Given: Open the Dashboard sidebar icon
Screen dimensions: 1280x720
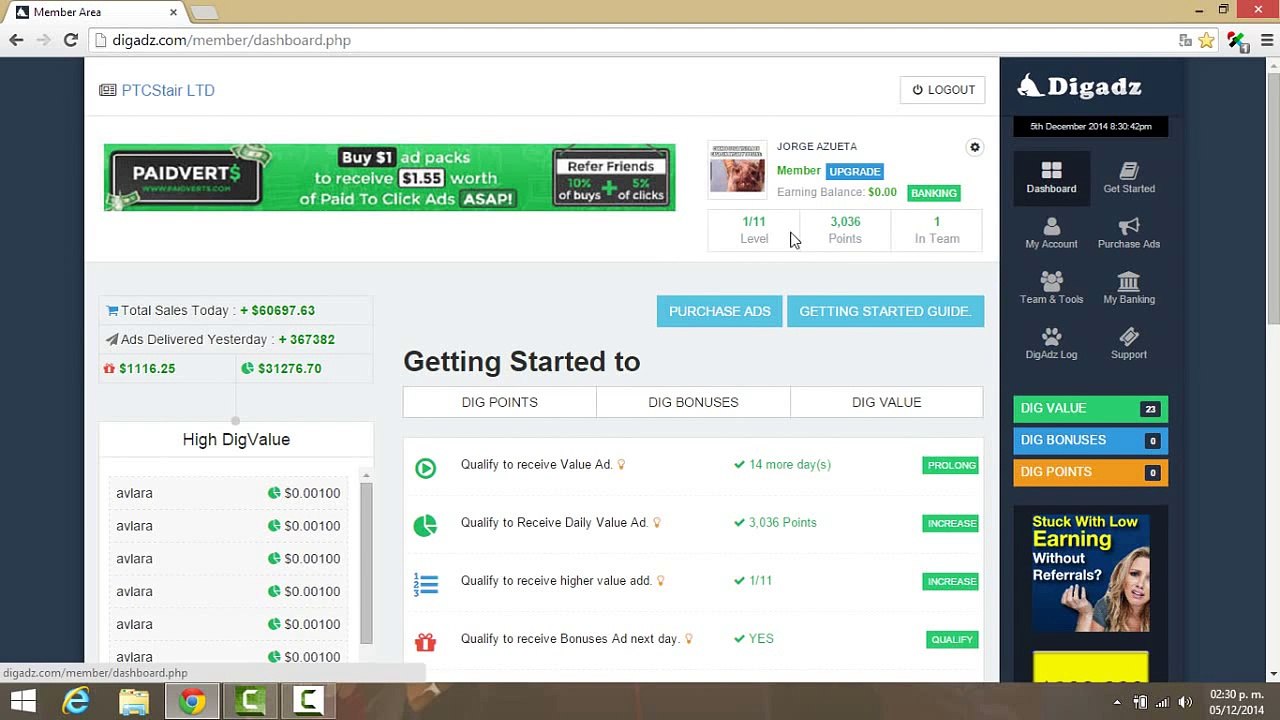Looking at the screenshot, I should point(1051,178).
